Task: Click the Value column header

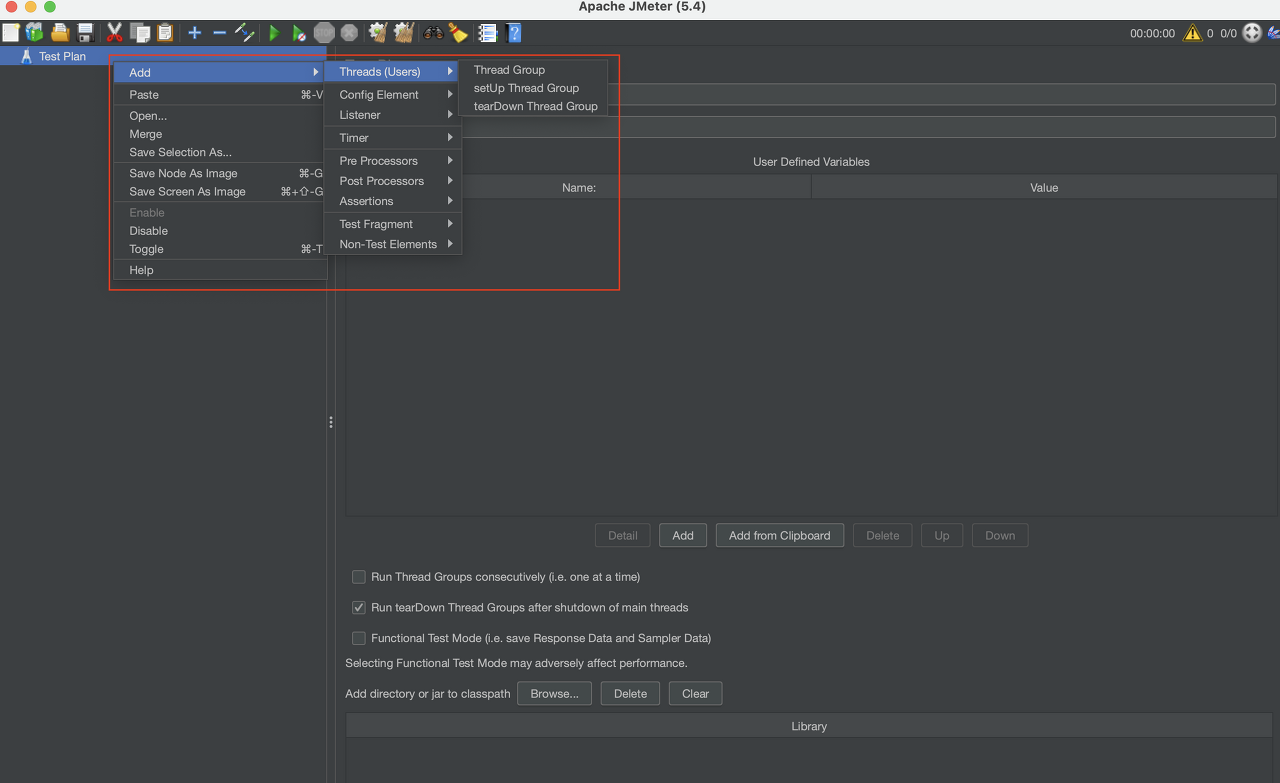Action: click(1044, 187)
